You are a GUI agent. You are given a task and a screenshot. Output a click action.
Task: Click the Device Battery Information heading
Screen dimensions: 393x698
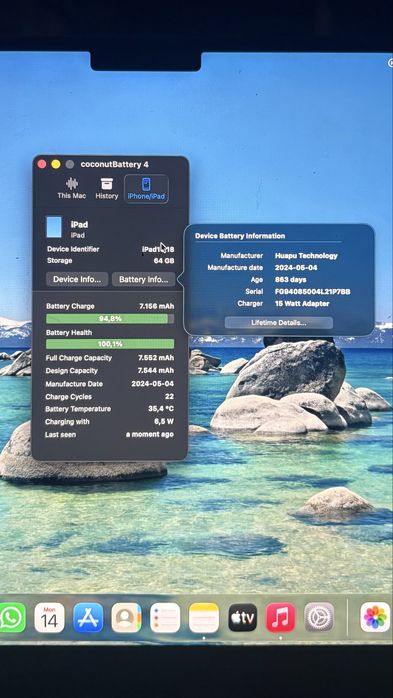240,236
